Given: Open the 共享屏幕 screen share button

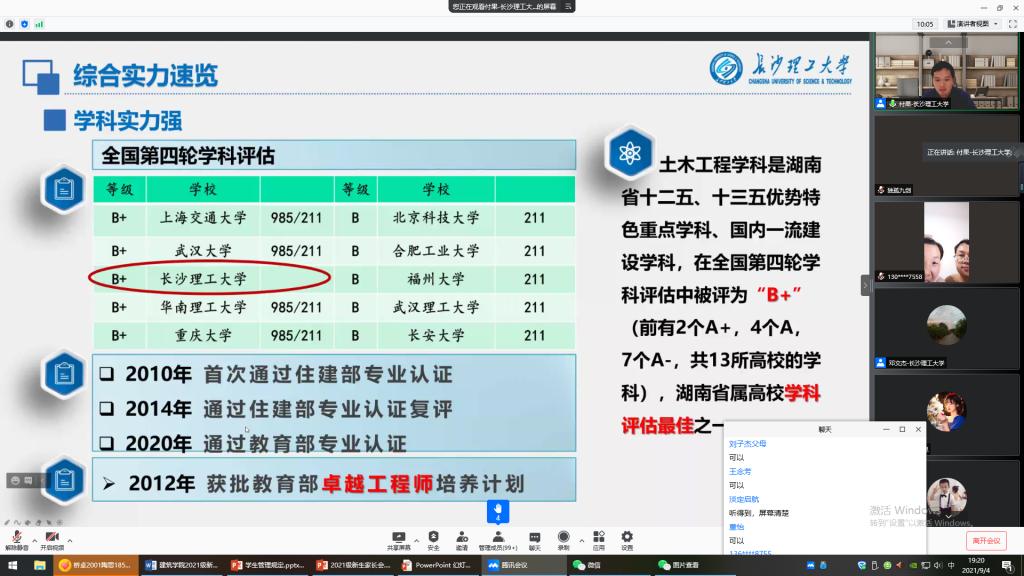Looking at the screenshot, I should [398, 537].
